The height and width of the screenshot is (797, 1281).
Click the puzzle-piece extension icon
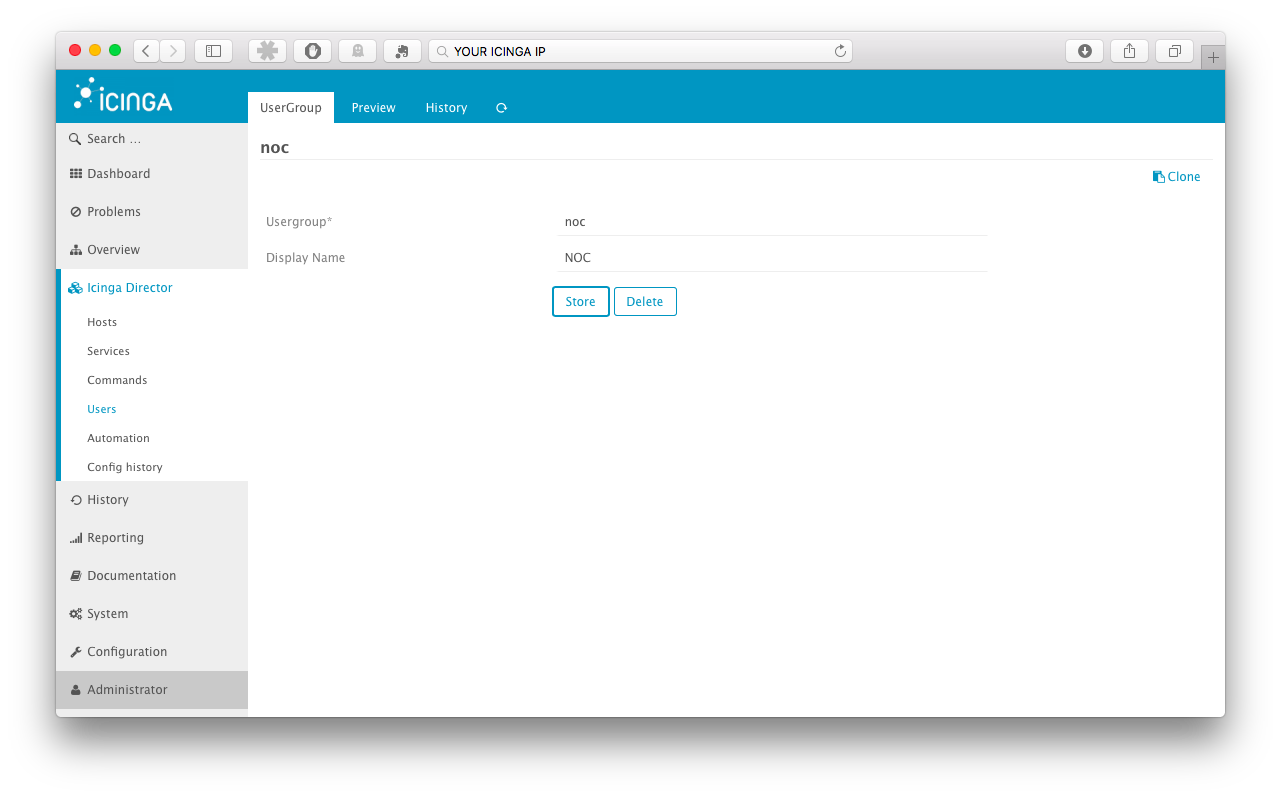[267, 51]
